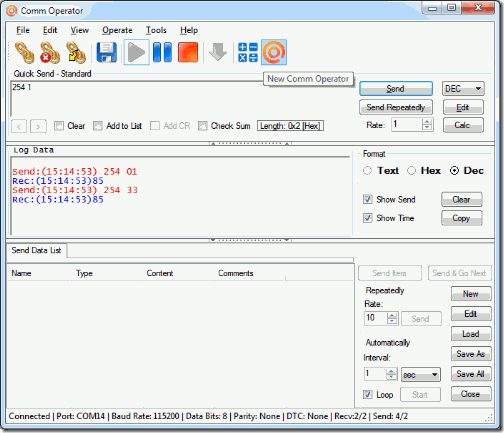Select the Hex format radio button
The height and width of the screenshot is (433, 504).
coord(411,171)
